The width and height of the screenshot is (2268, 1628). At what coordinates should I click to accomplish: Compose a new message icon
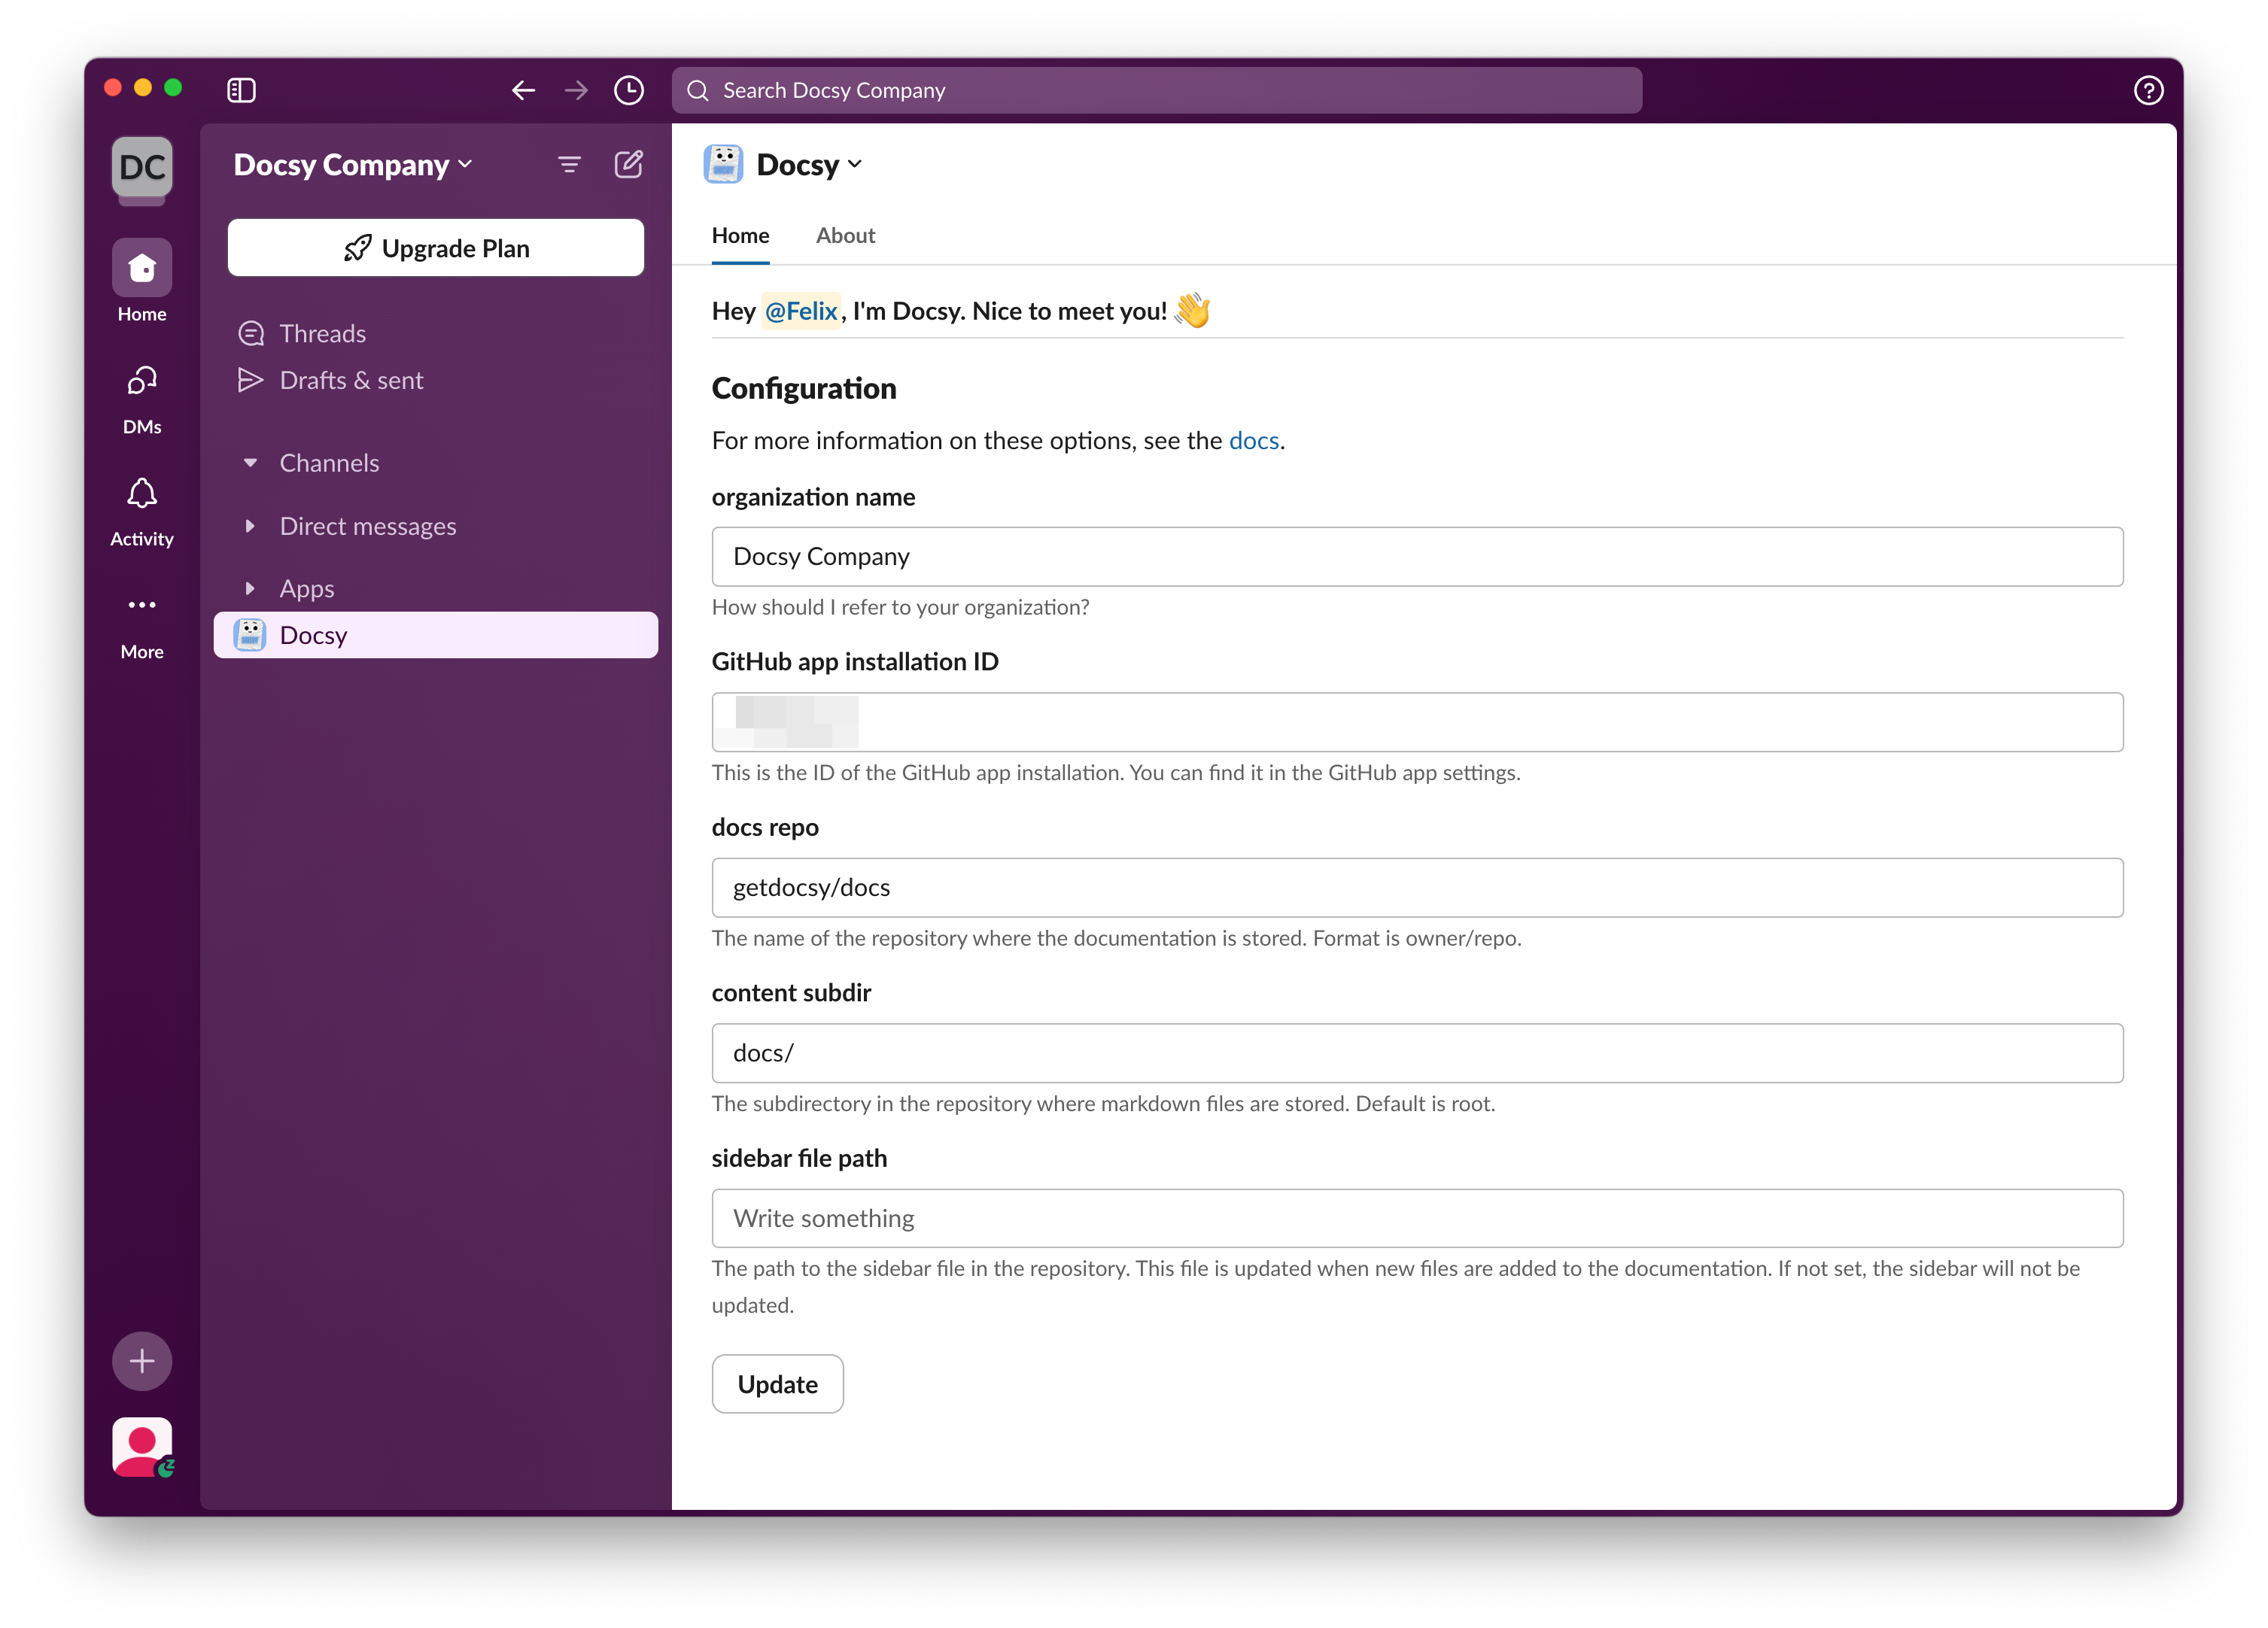click(x=628, y=165)
